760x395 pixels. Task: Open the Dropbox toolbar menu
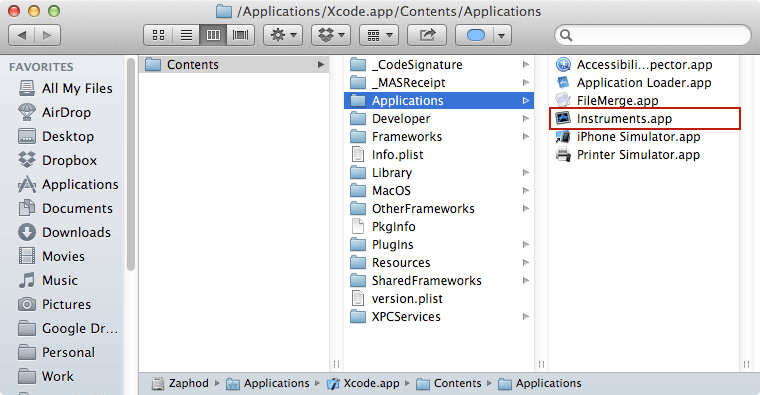point(331,35)
